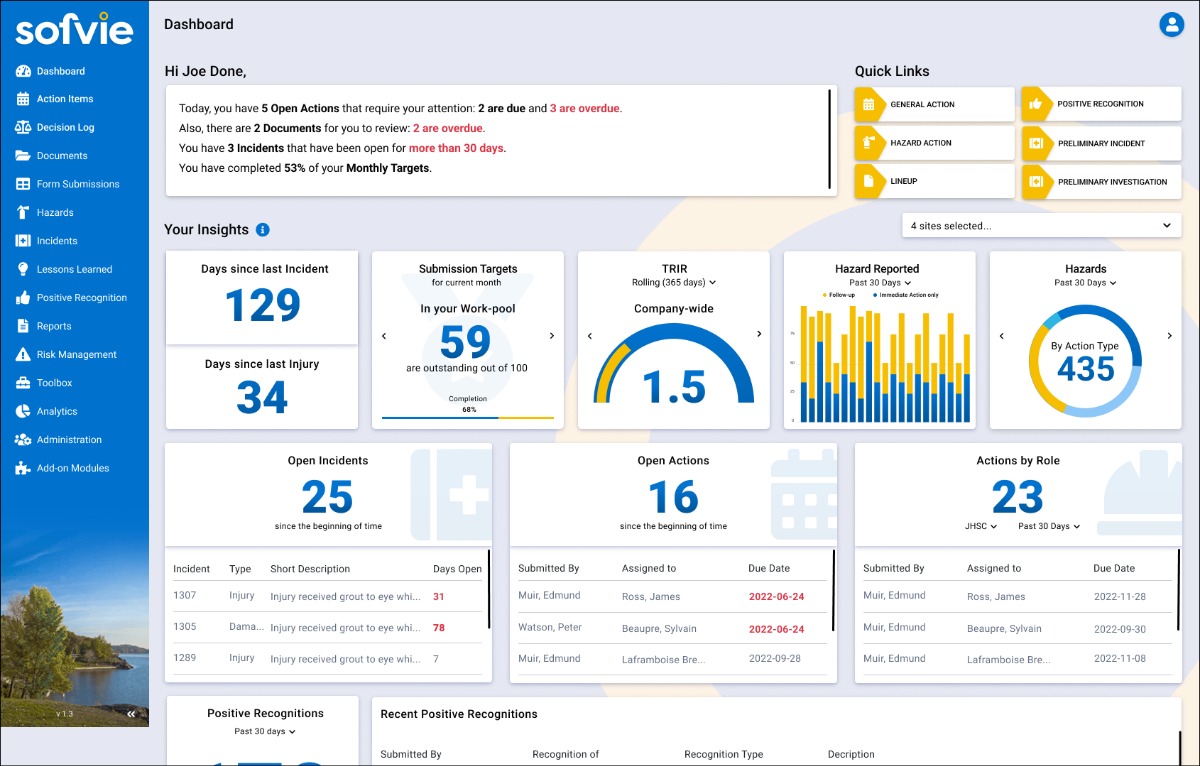The width and height of the screenshot is (1200, 766).
Task: Click overdue date for Watson, Peter action
Action: [x=776, y=628]
